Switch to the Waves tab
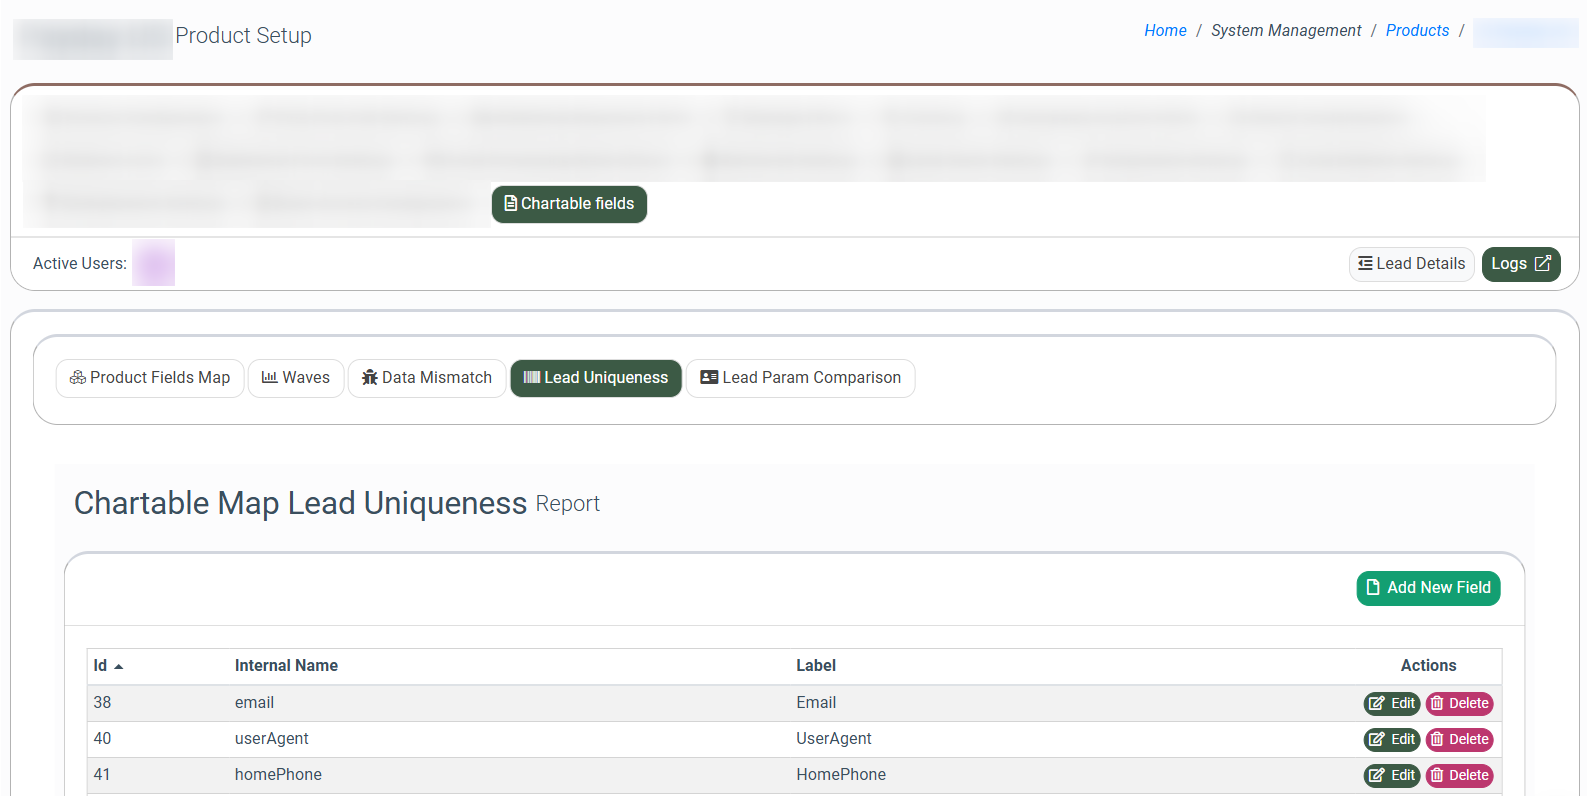 pos(296,378)
